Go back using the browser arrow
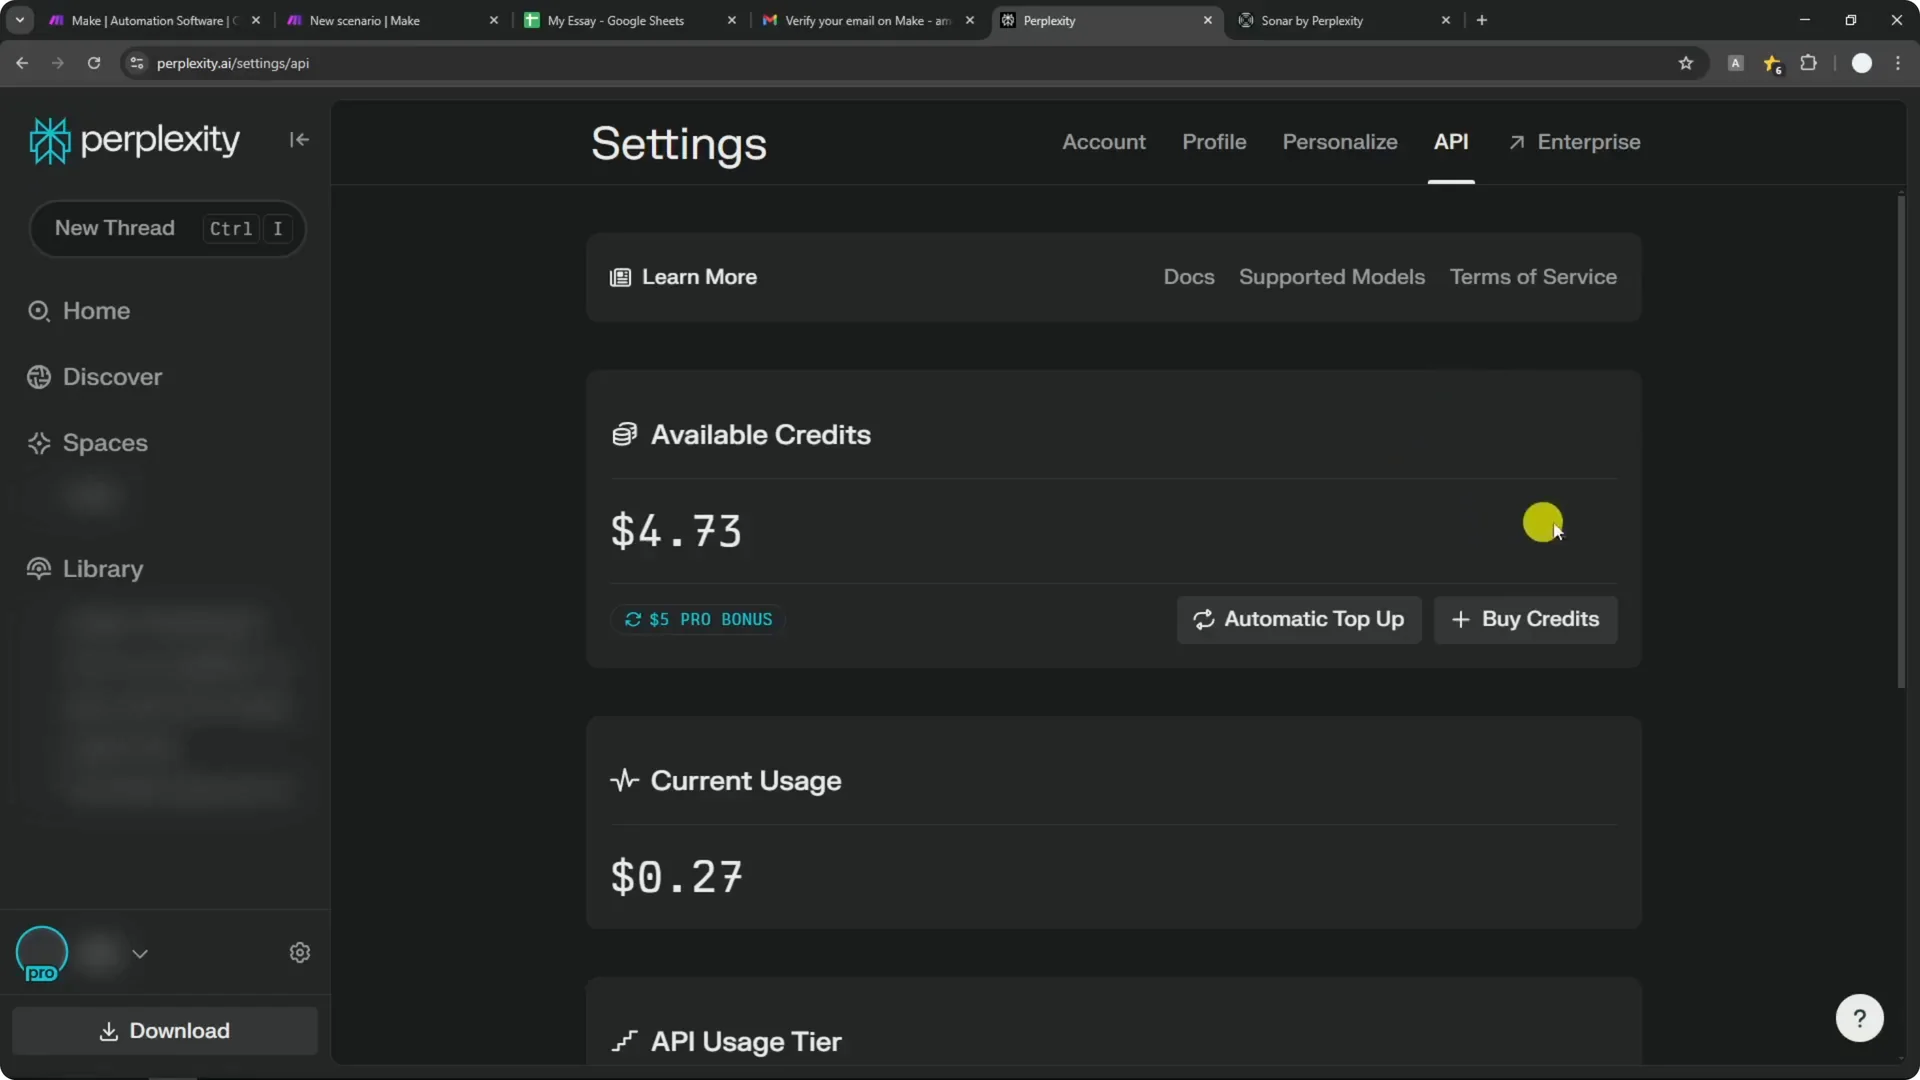This screenshot has width=1920, height=1080. 22,62
